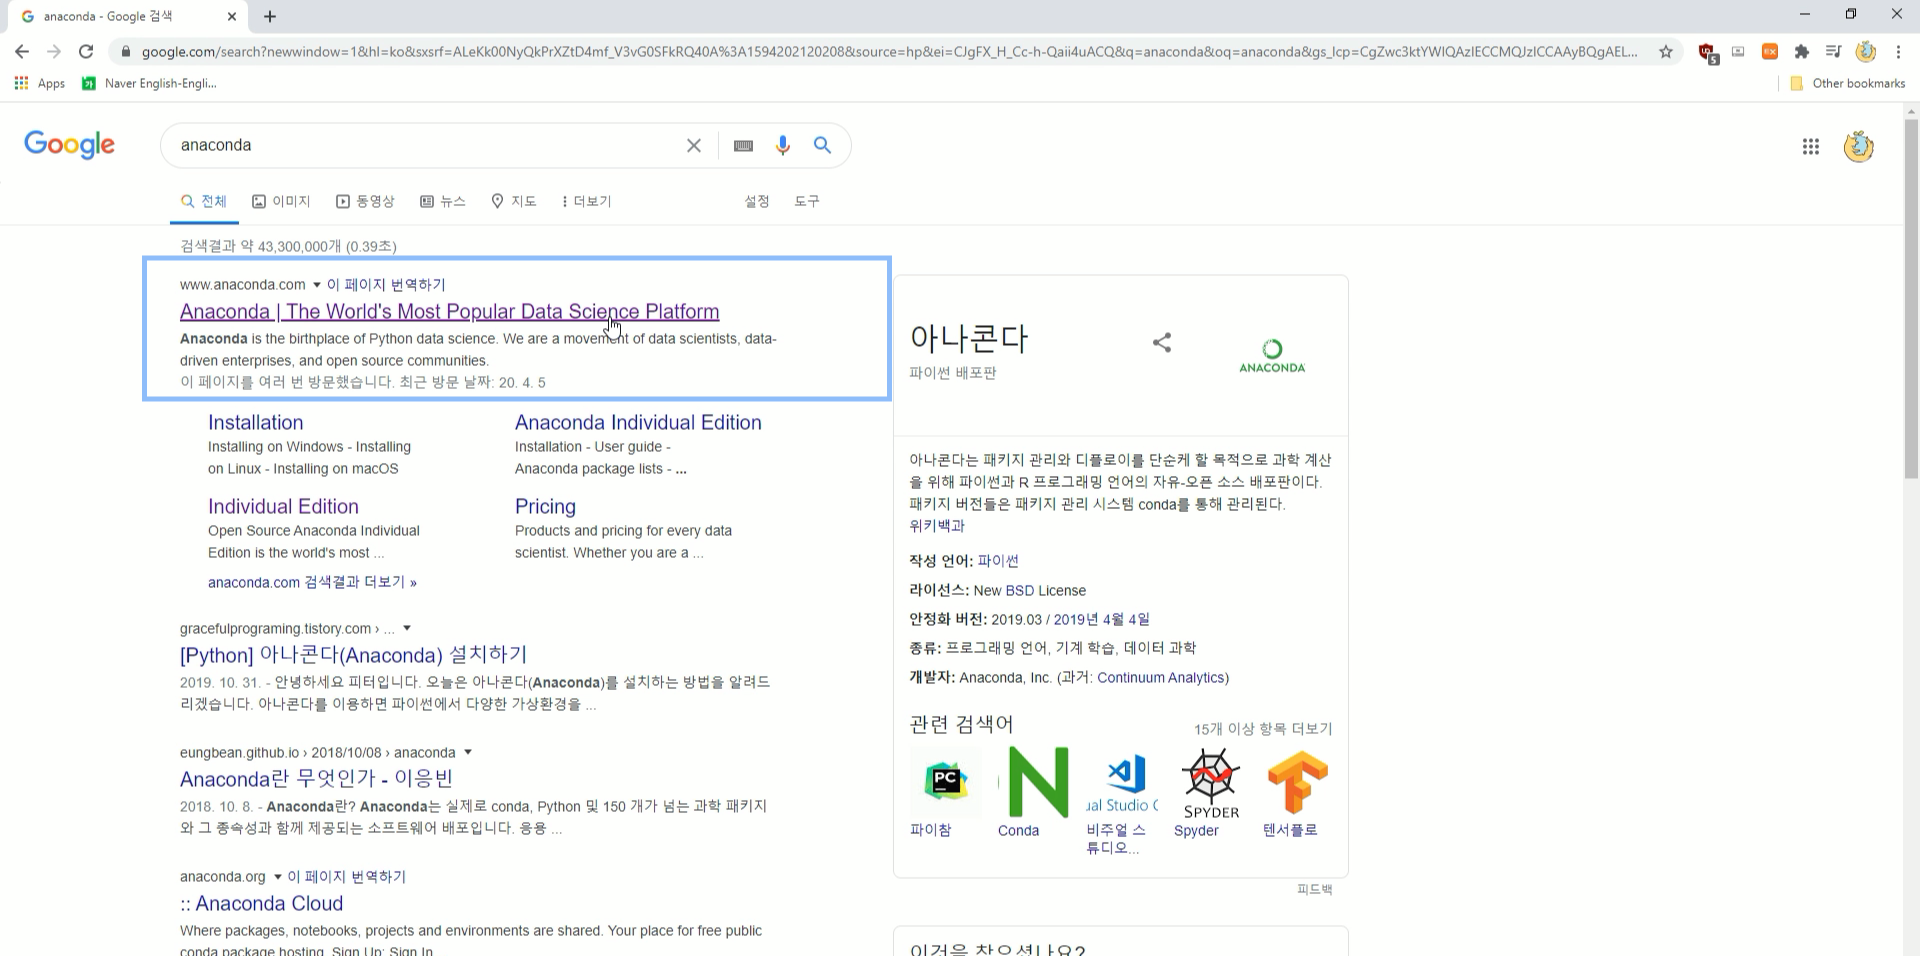Open Spyder related search icon

point(1211,781)
